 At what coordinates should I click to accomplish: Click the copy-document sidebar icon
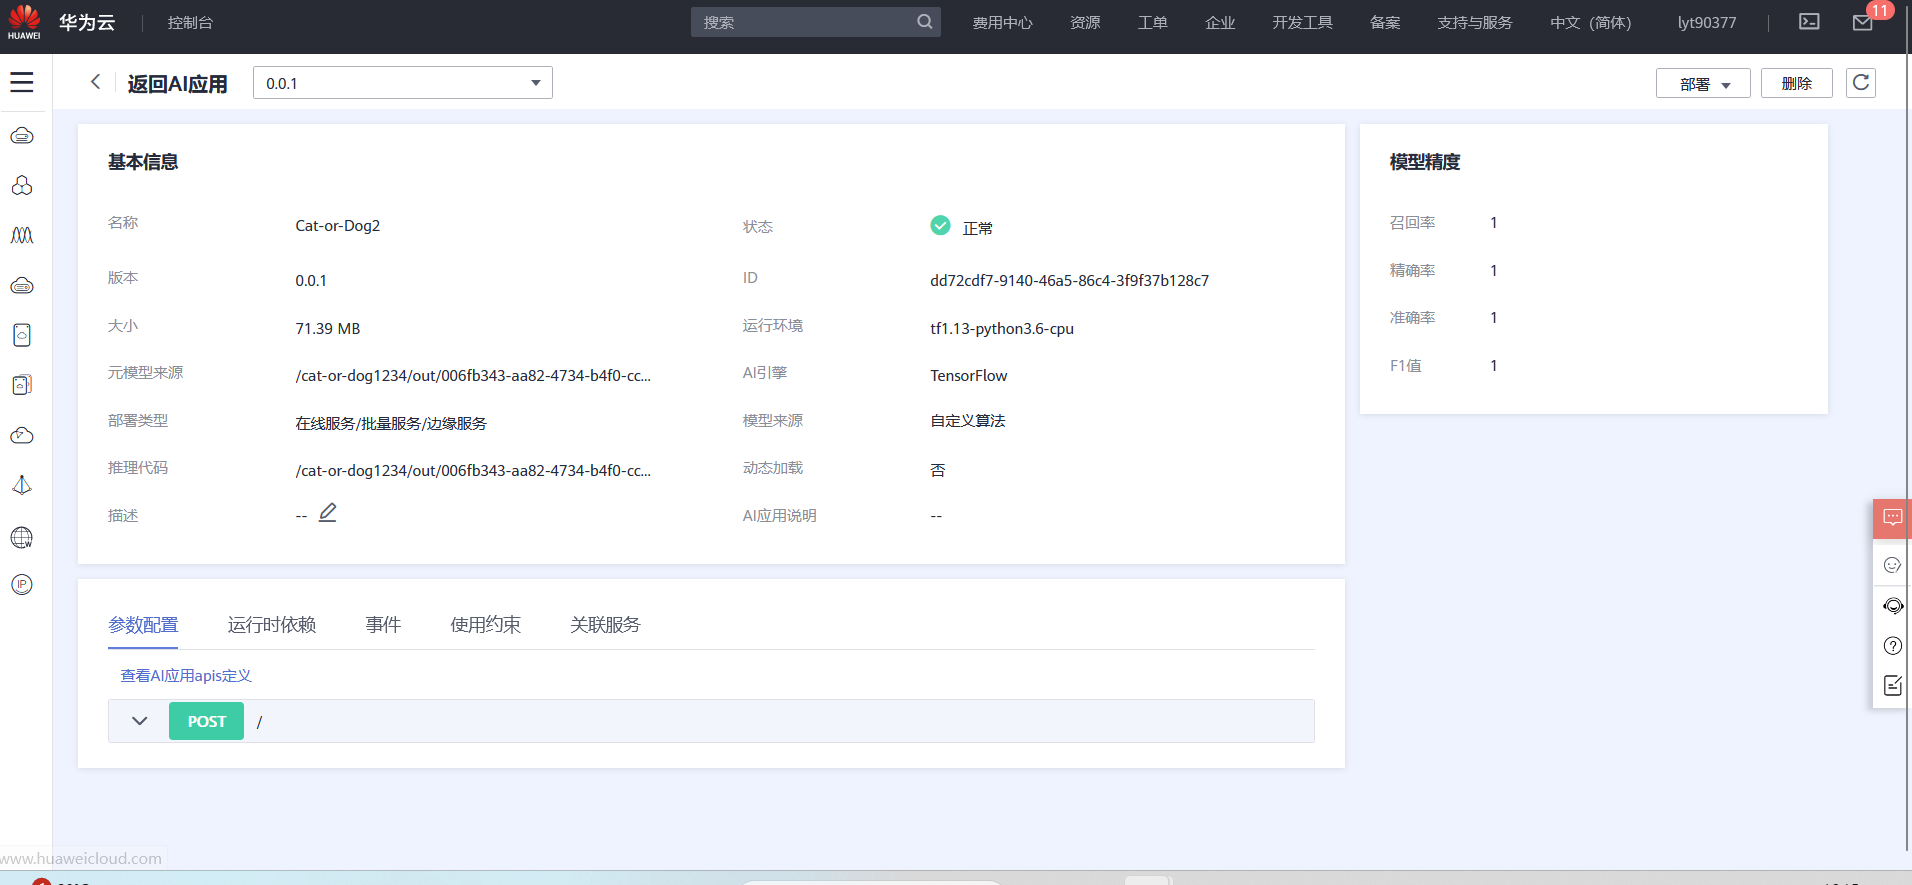(x=22, y=385)
